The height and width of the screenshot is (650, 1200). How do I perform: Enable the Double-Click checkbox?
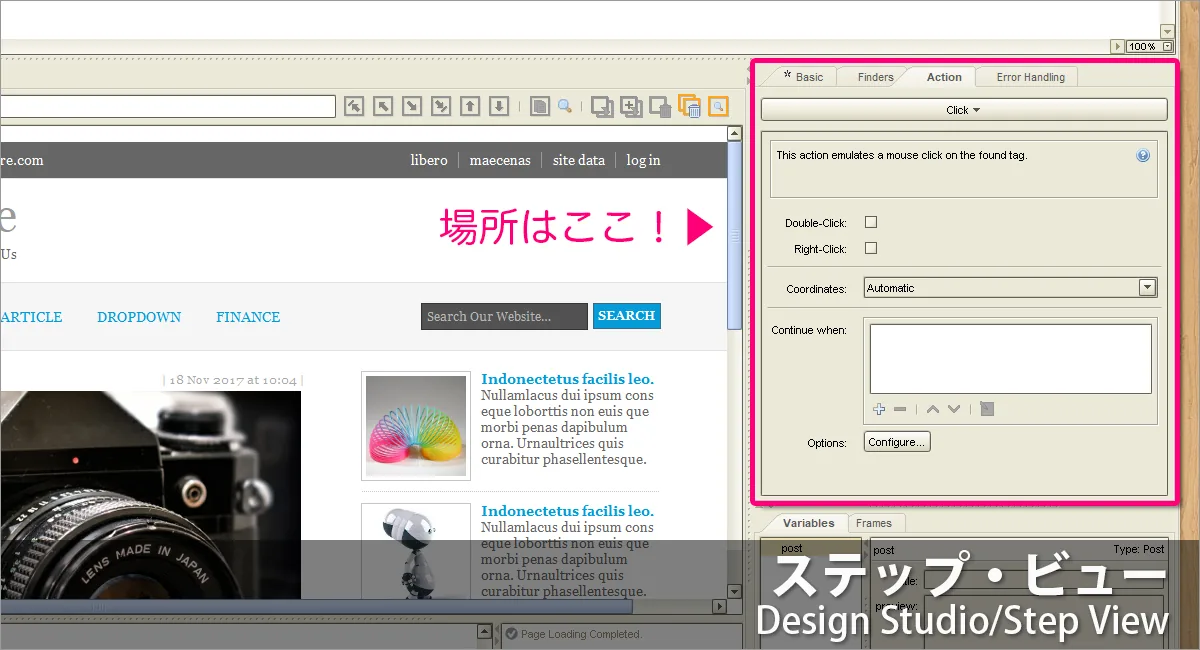click(x=871, y=222)
